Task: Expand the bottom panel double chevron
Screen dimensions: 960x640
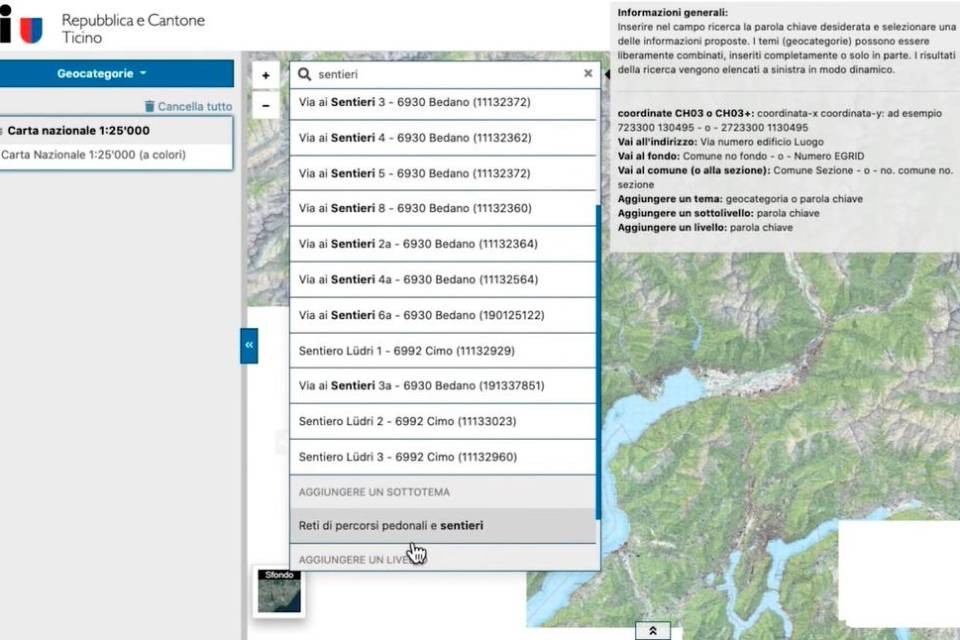Action: (652, 631)
